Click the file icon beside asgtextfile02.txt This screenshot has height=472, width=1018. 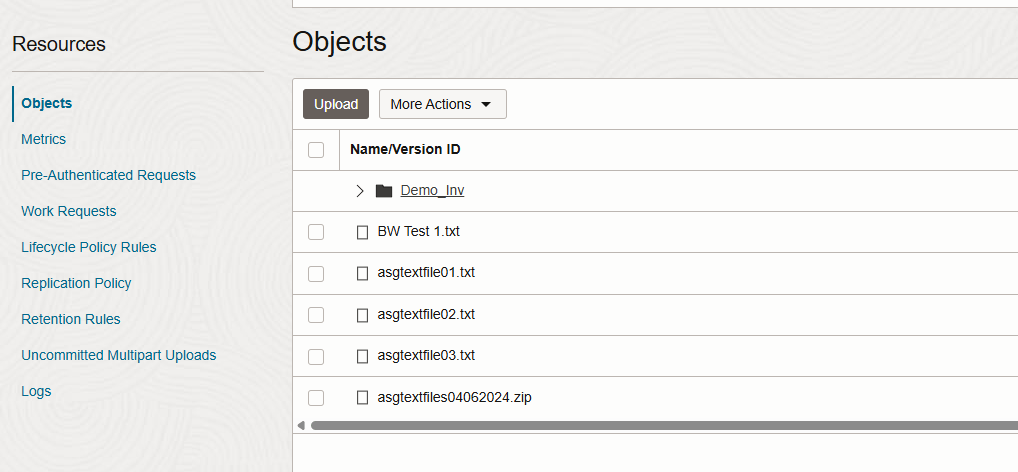pyautogui.click(x=363, y=315)
